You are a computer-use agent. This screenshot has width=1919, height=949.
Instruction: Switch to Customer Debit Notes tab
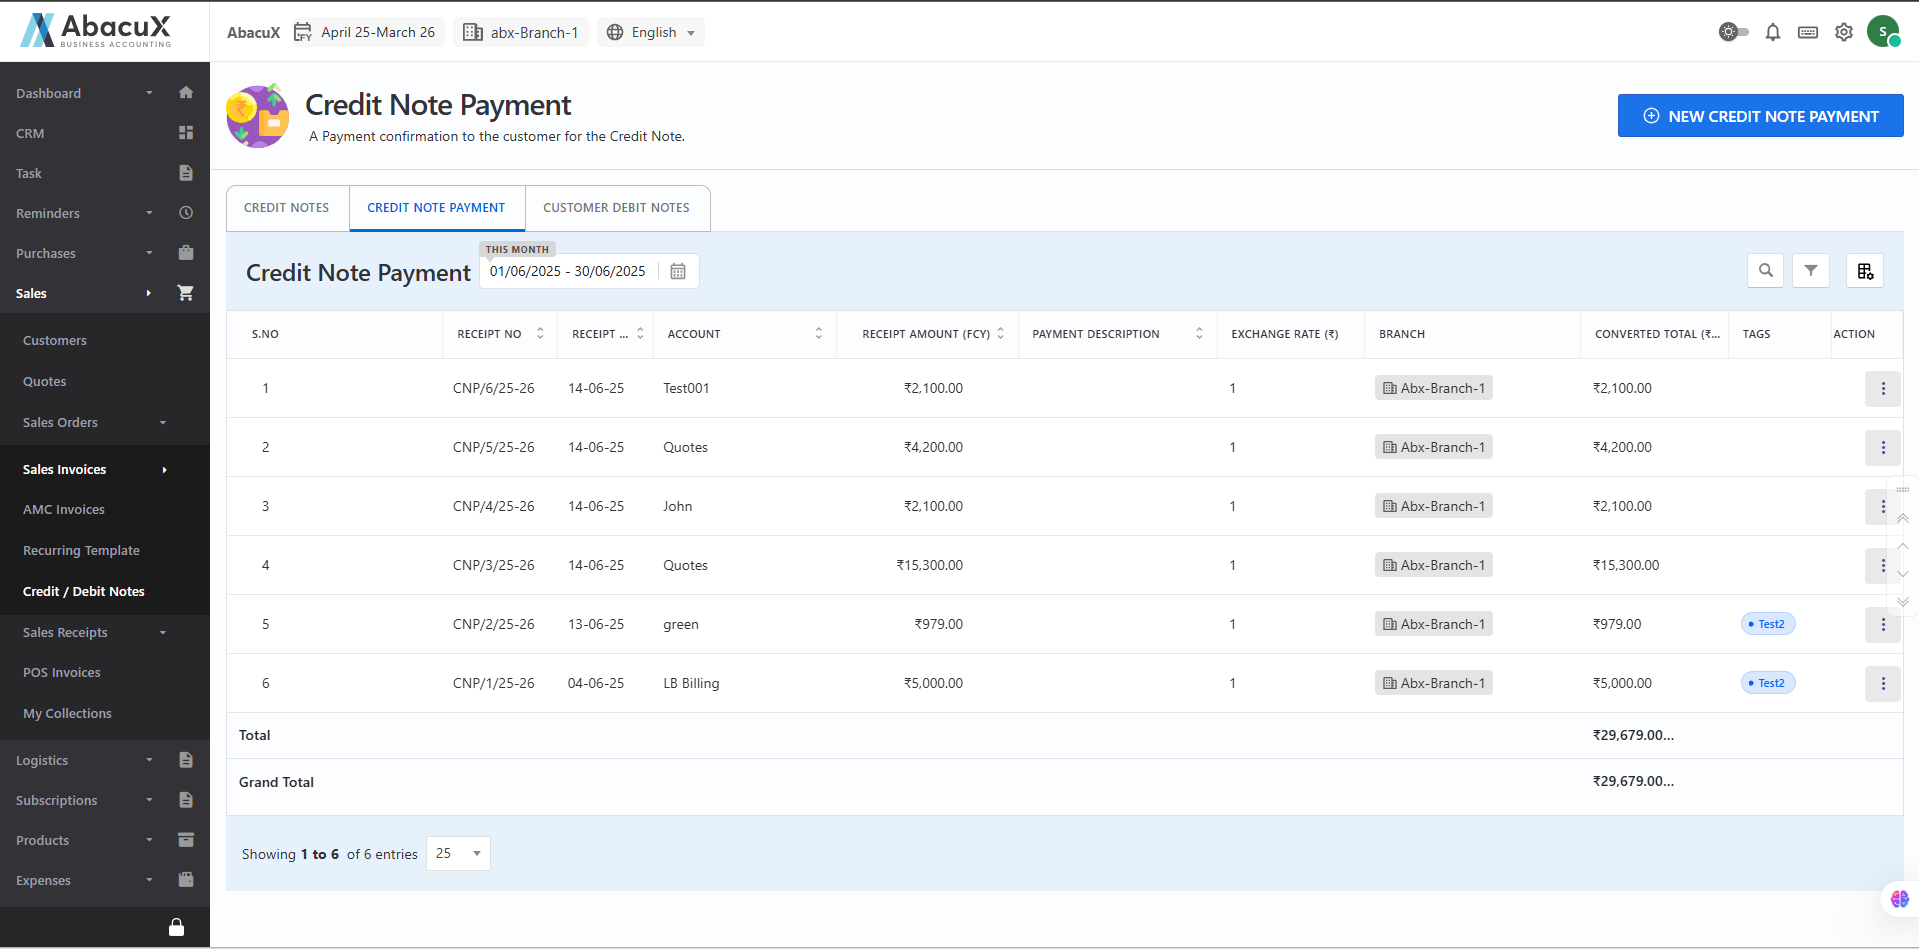click(x=616, y=208)
